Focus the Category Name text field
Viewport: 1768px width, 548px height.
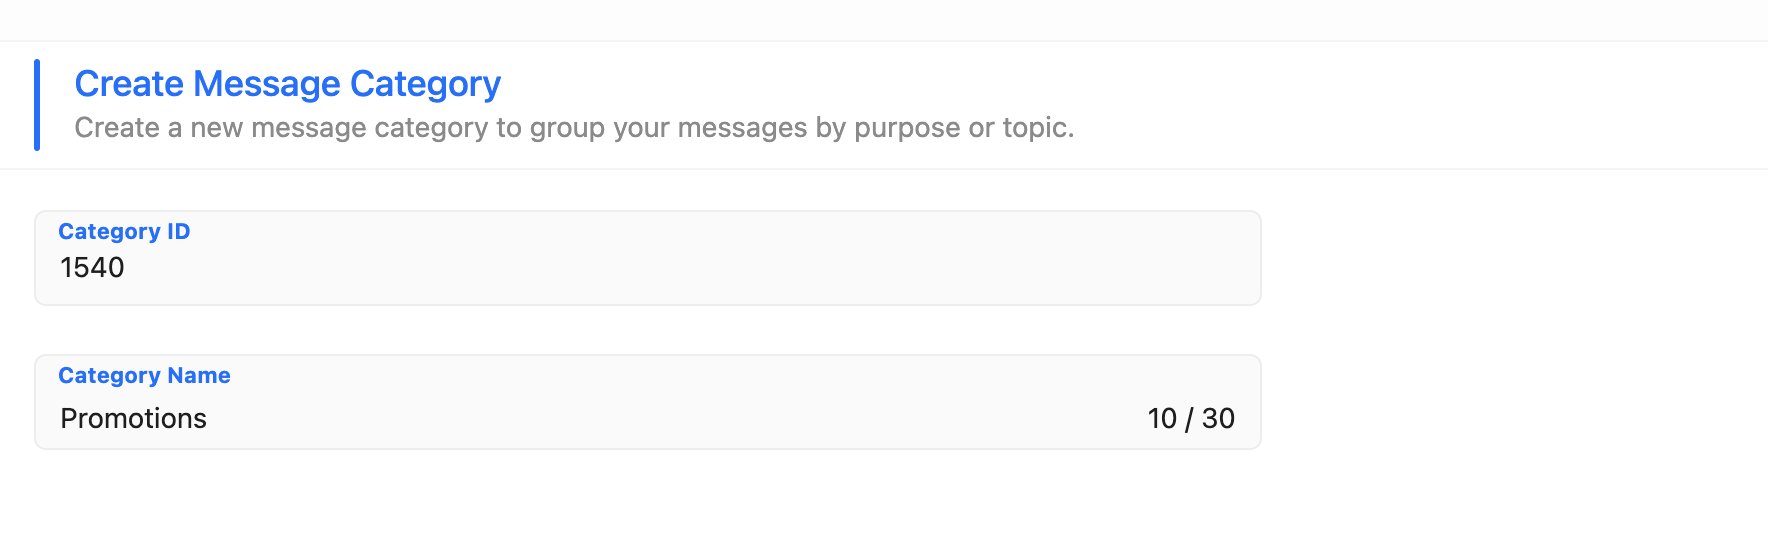600,418
